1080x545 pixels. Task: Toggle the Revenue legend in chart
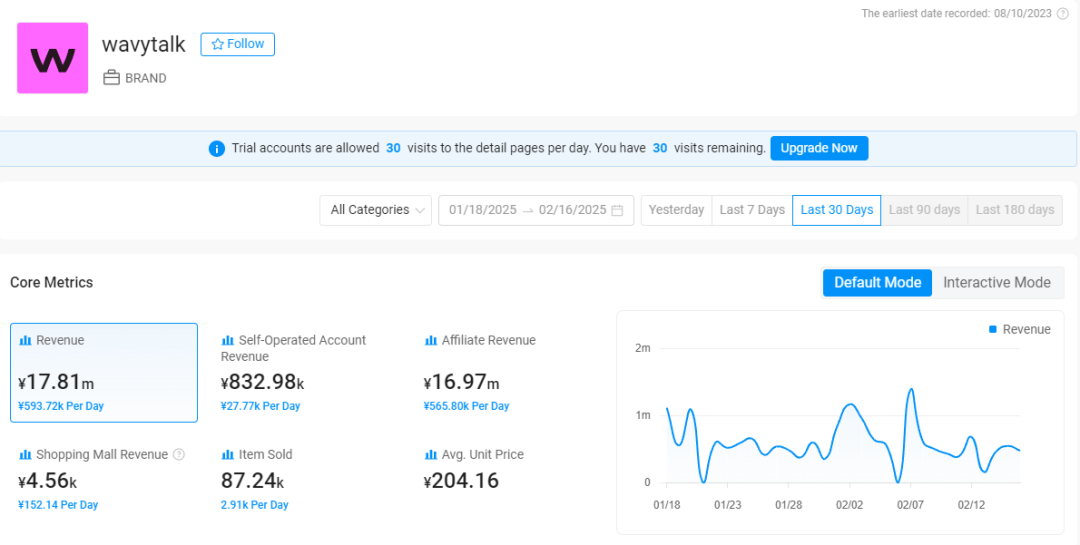coord(1020,329)
